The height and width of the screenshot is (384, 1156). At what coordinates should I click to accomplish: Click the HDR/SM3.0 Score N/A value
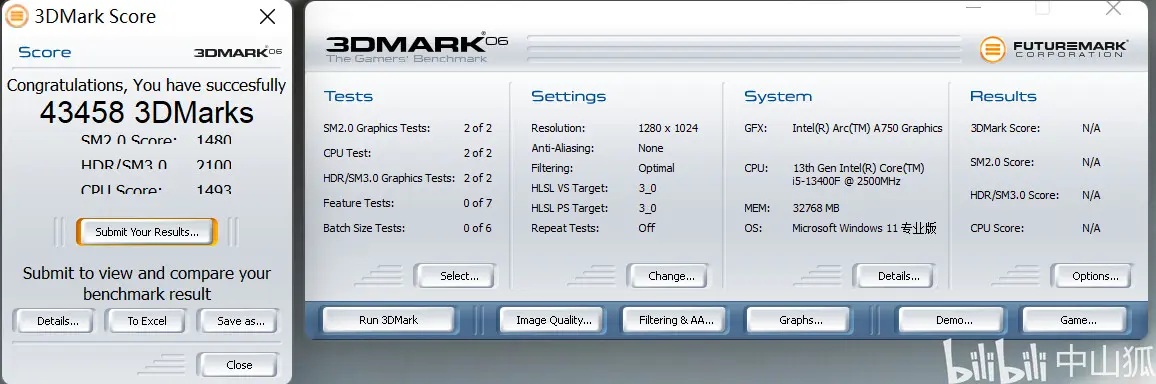click(x=1090, y=195)
